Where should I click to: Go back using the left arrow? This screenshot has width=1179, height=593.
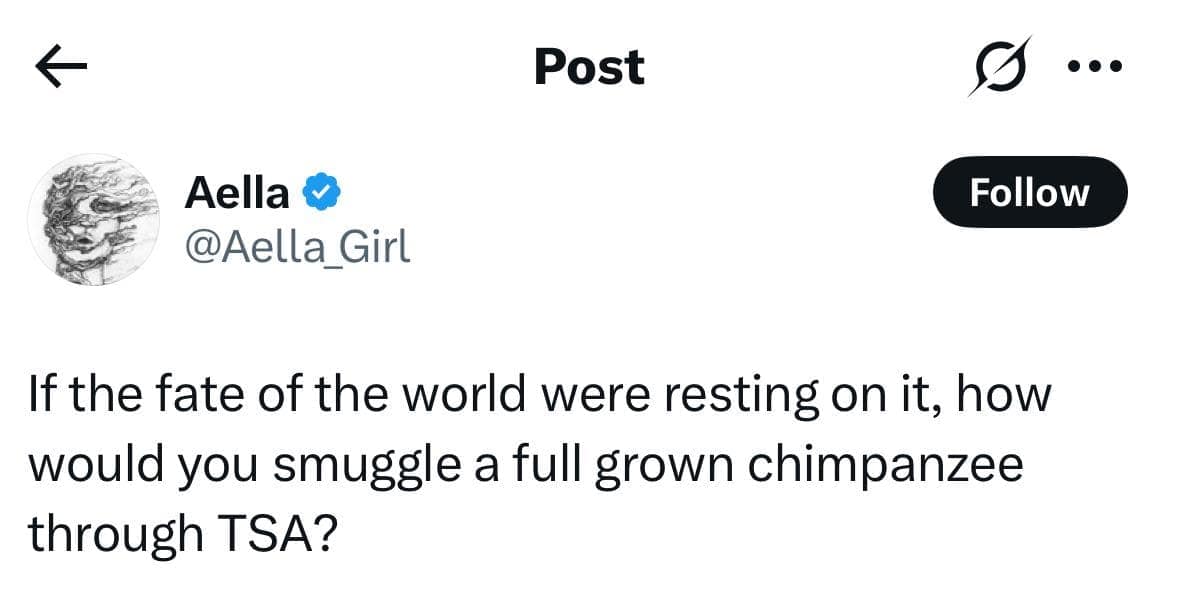[x=62, y=68]
